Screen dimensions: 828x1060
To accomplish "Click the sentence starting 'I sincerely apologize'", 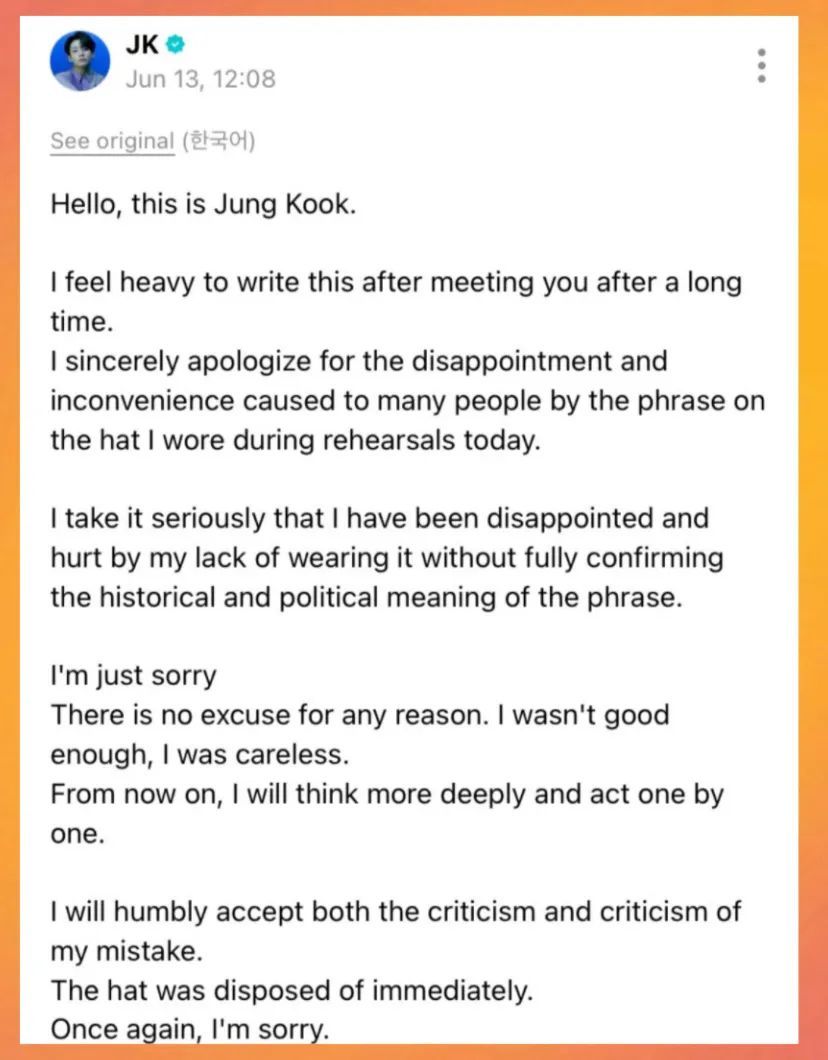I will click(x=358, y=360).
